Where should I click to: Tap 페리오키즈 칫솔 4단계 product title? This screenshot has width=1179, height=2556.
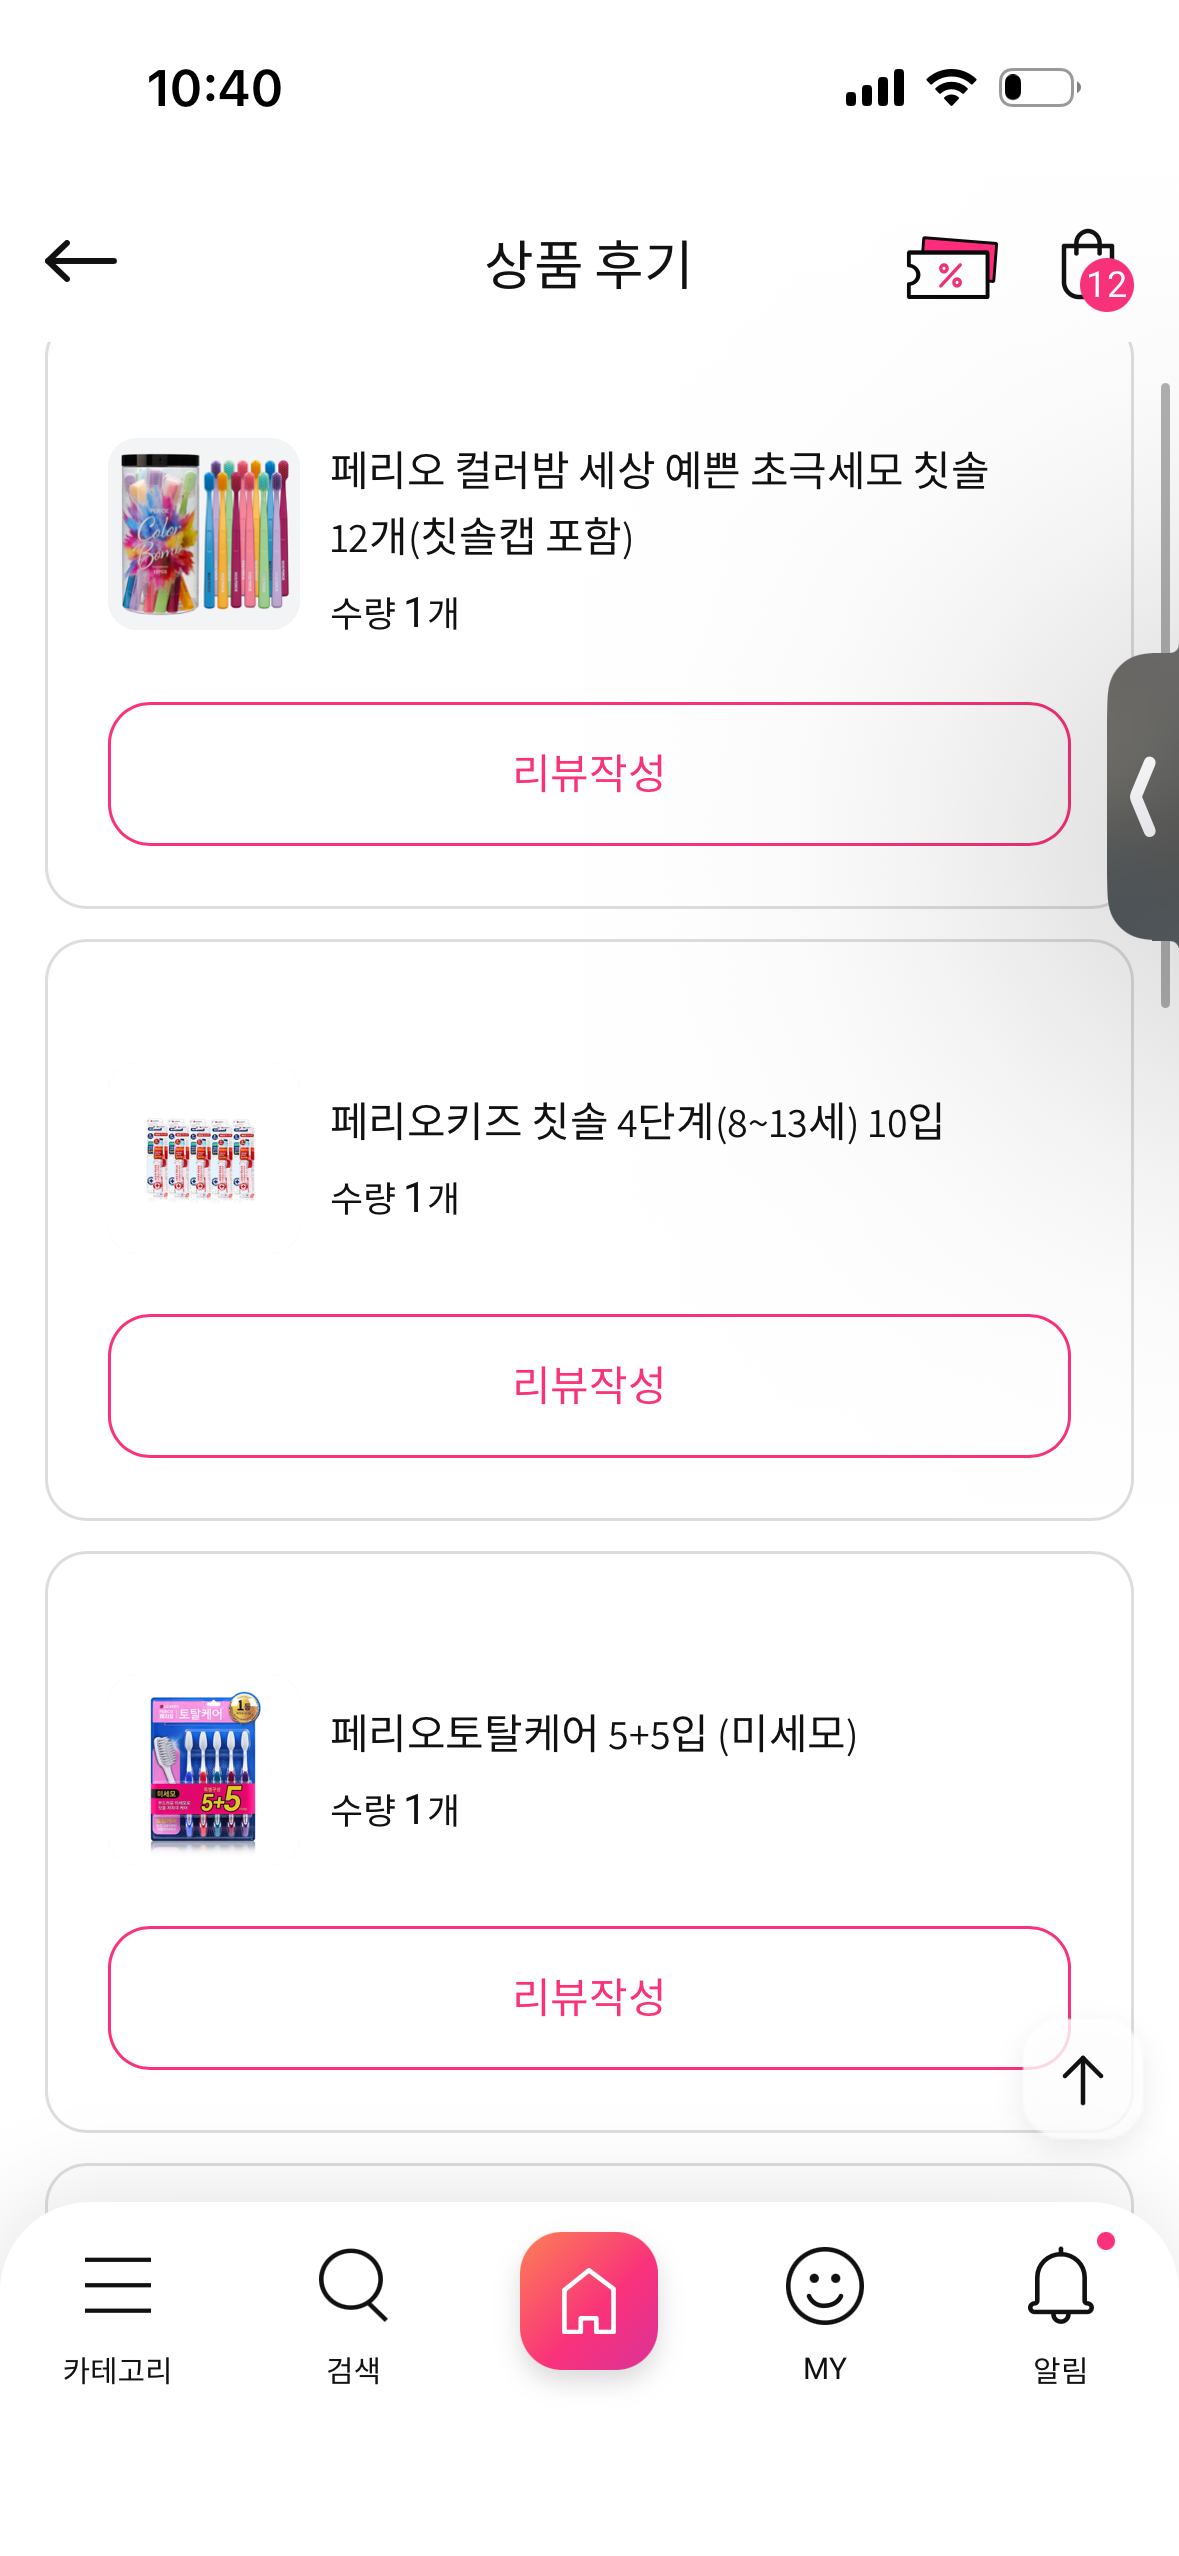(637, 1122)
